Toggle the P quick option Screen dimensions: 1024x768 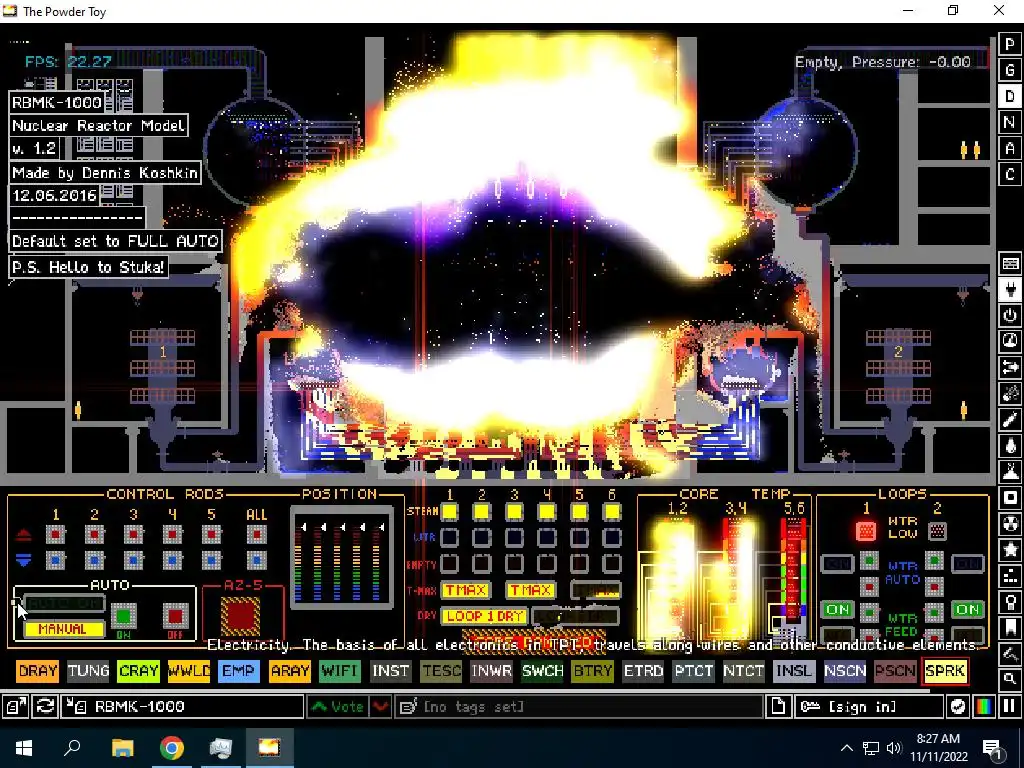(x=1010, y=44)
